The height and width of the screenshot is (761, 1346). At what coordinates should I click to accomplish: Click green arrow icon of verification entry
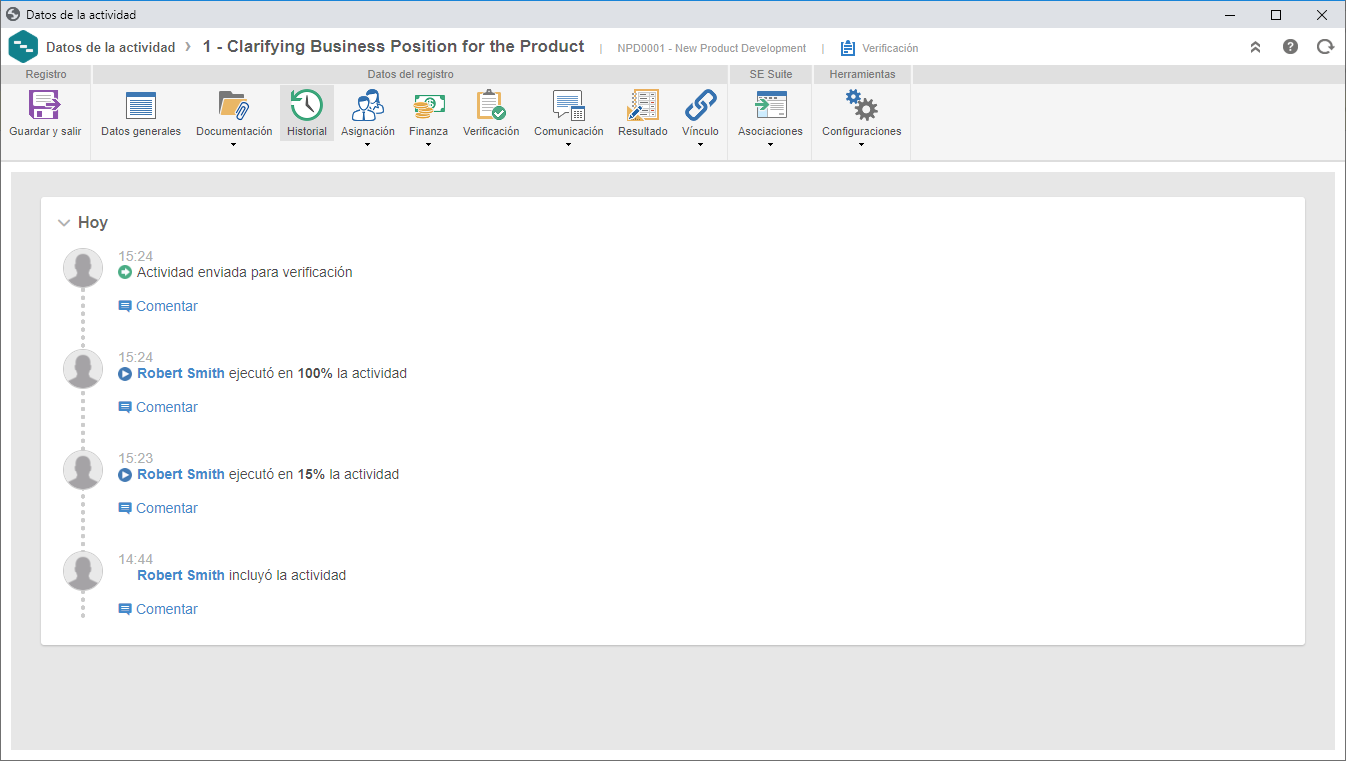pyautogui.click(x=125, y=272)
